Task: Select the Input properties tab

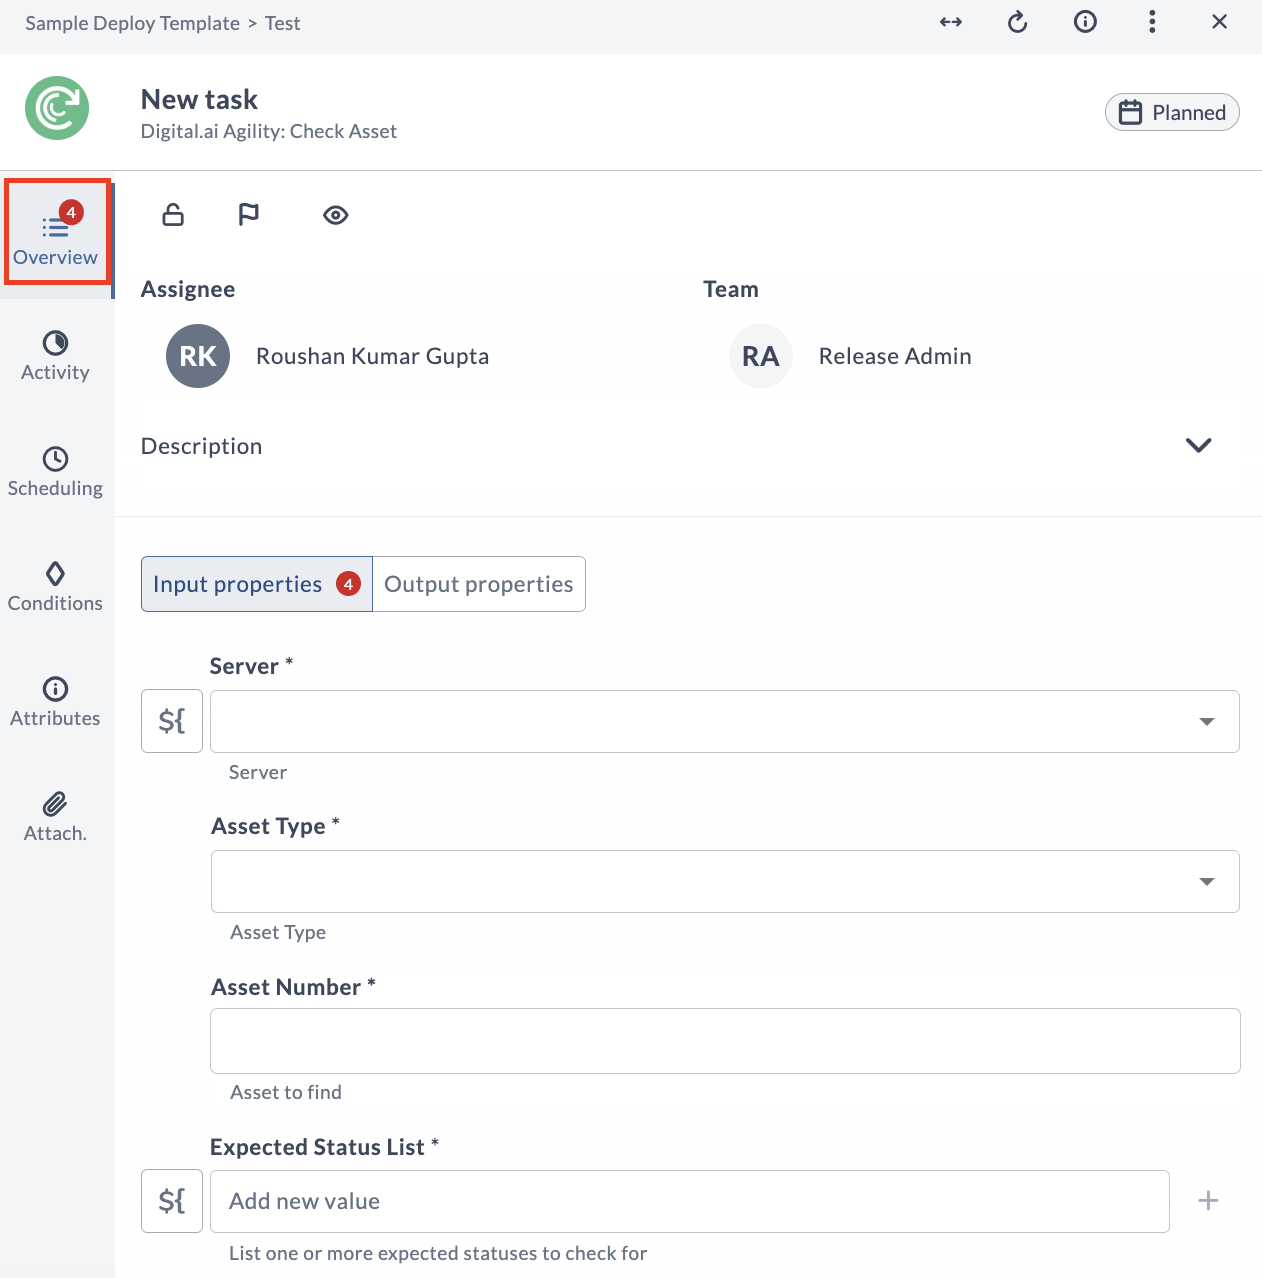Action: (x=257, y=584)
